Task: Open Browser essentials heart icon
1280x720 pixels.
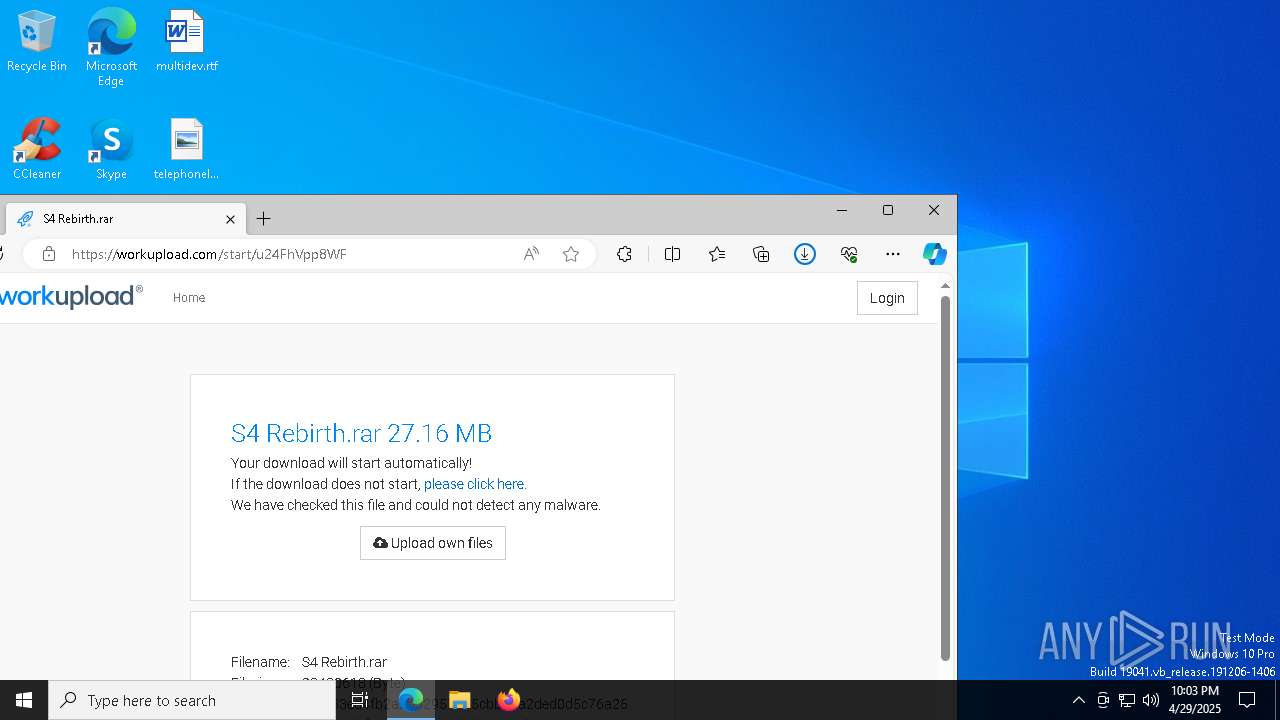Action: click(x=849, y=254)
